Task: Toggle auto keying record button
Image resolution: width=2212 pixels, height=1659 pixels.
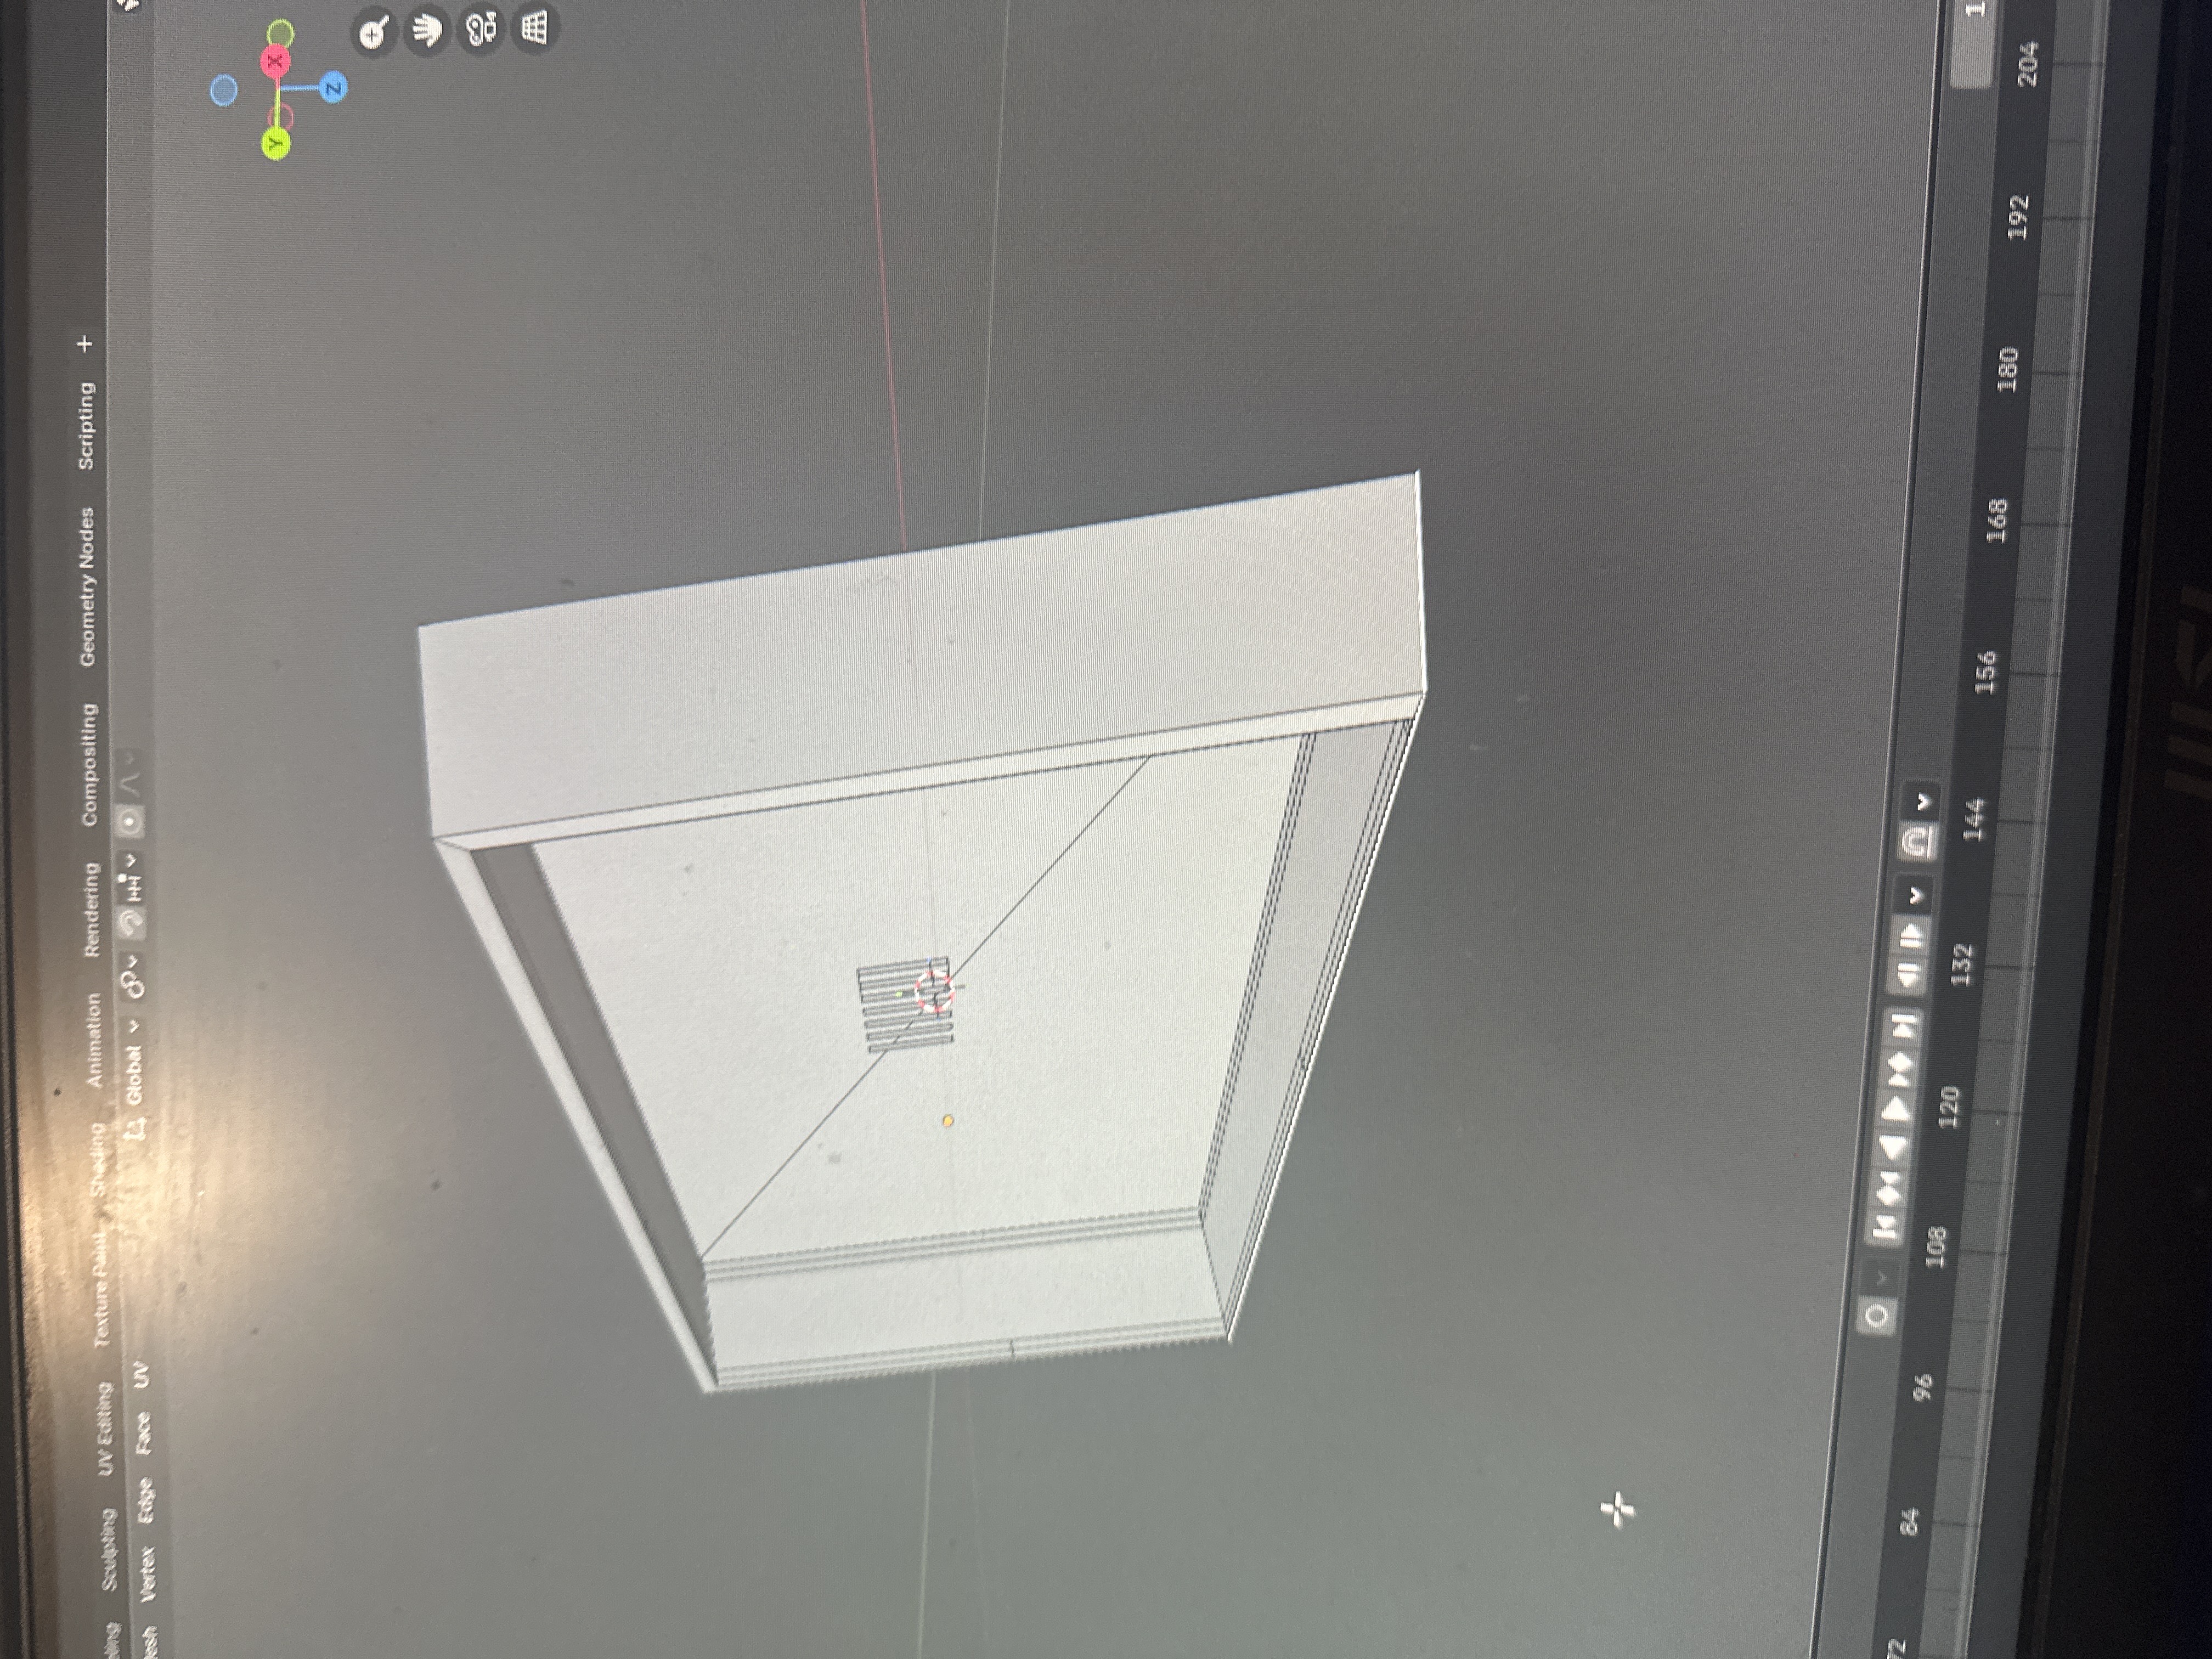Action: (x=1876, y=1315)
